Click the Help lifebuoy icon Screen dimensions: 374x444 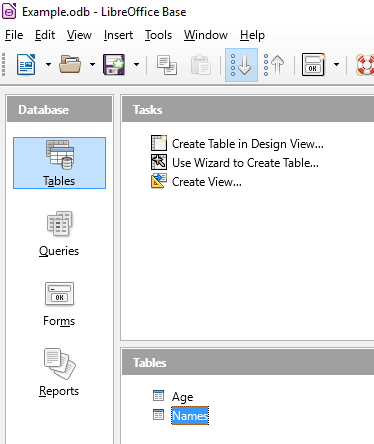tap(365, 65)
